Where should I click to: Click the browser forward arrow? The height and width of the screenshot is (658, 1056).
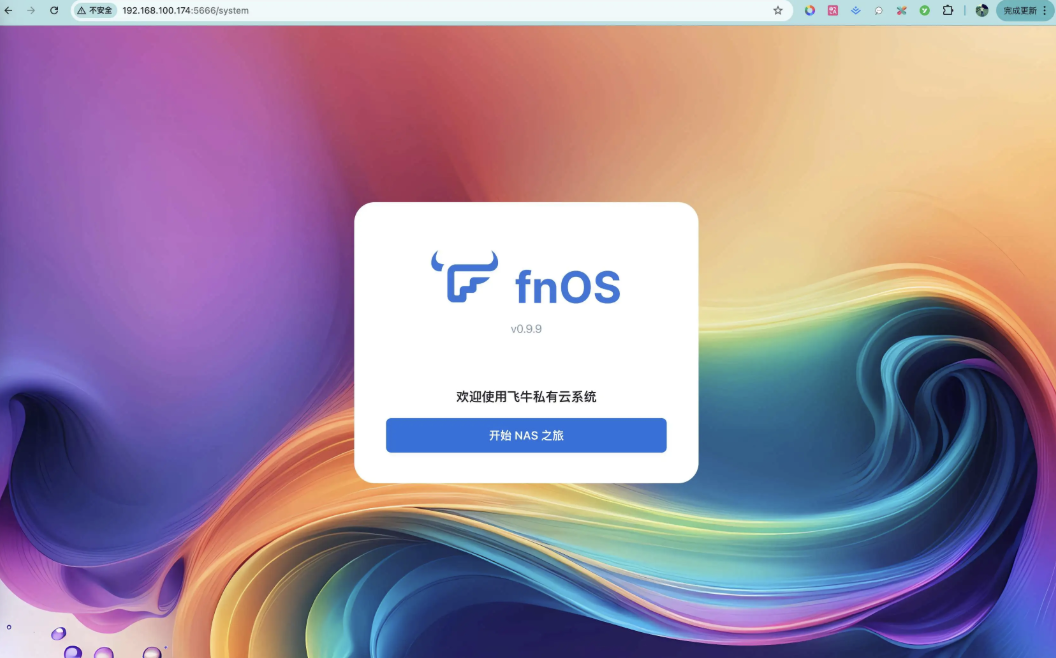31,10
